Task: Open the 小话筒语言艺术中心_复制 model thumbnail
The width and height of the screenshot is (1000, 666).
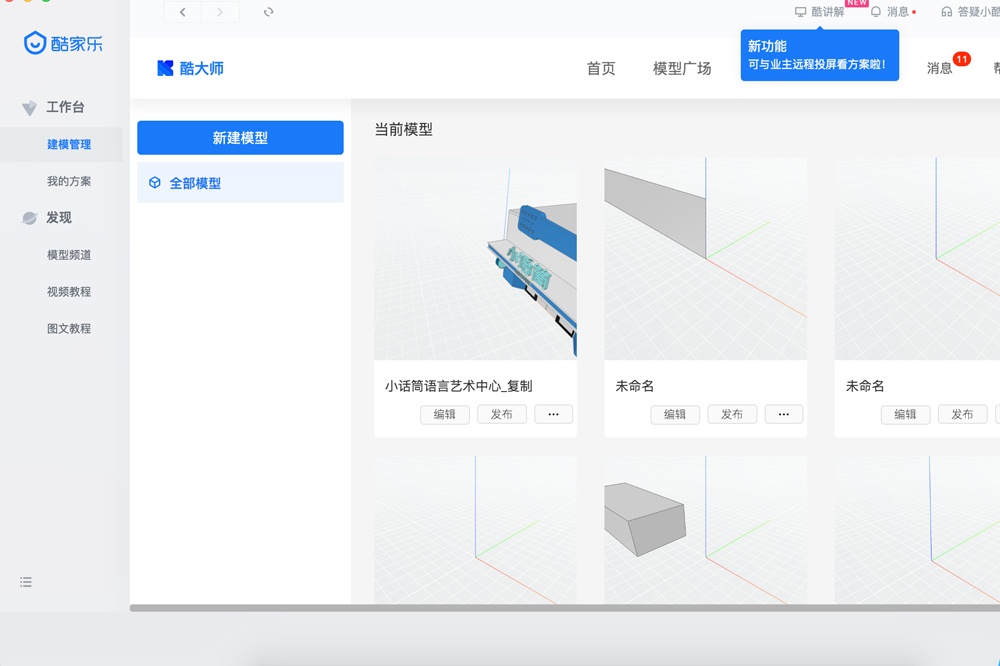Action: pos(475,258)
